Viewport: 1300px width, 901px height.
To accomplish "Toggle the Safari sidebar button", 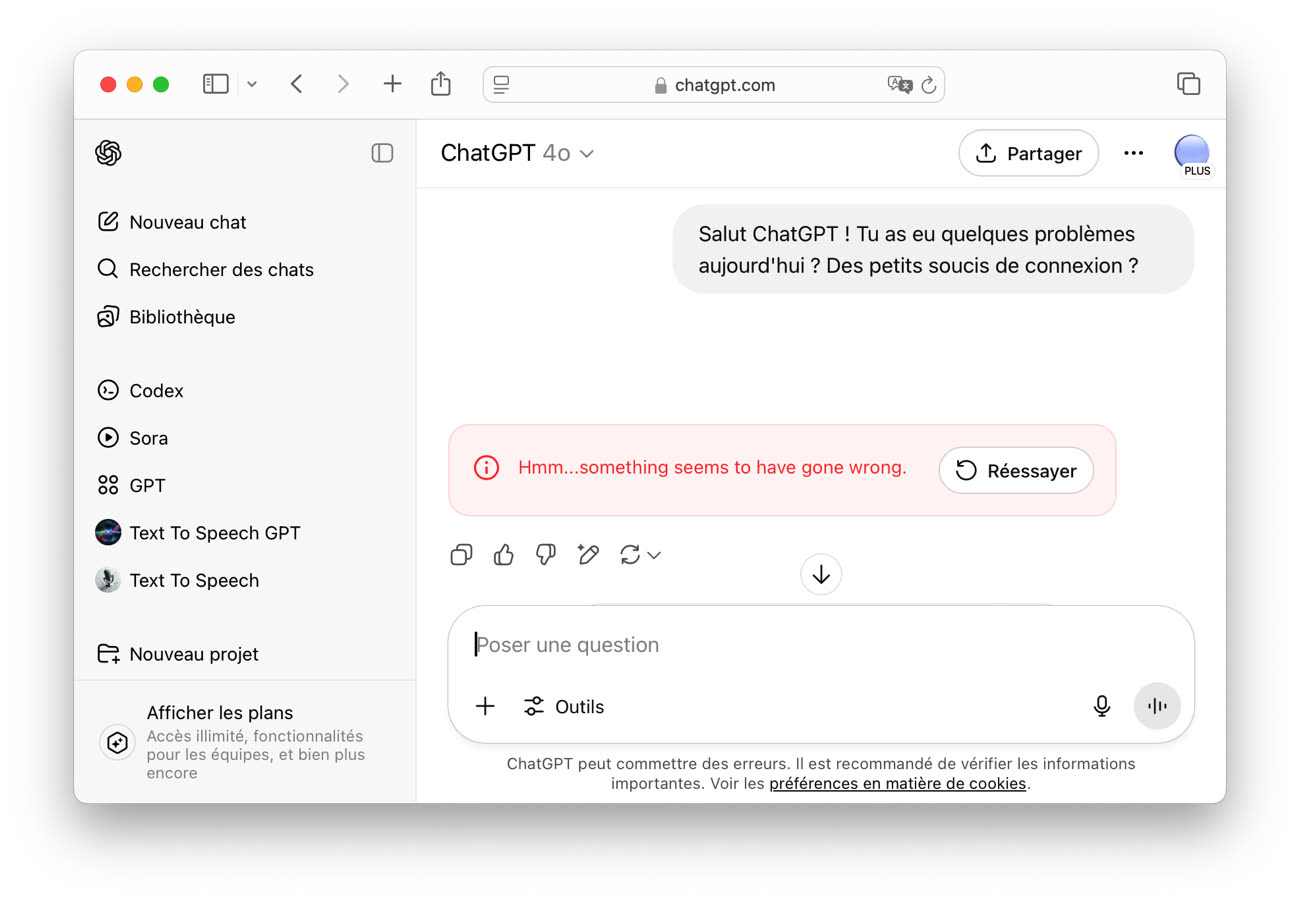I will coord(216,84).
